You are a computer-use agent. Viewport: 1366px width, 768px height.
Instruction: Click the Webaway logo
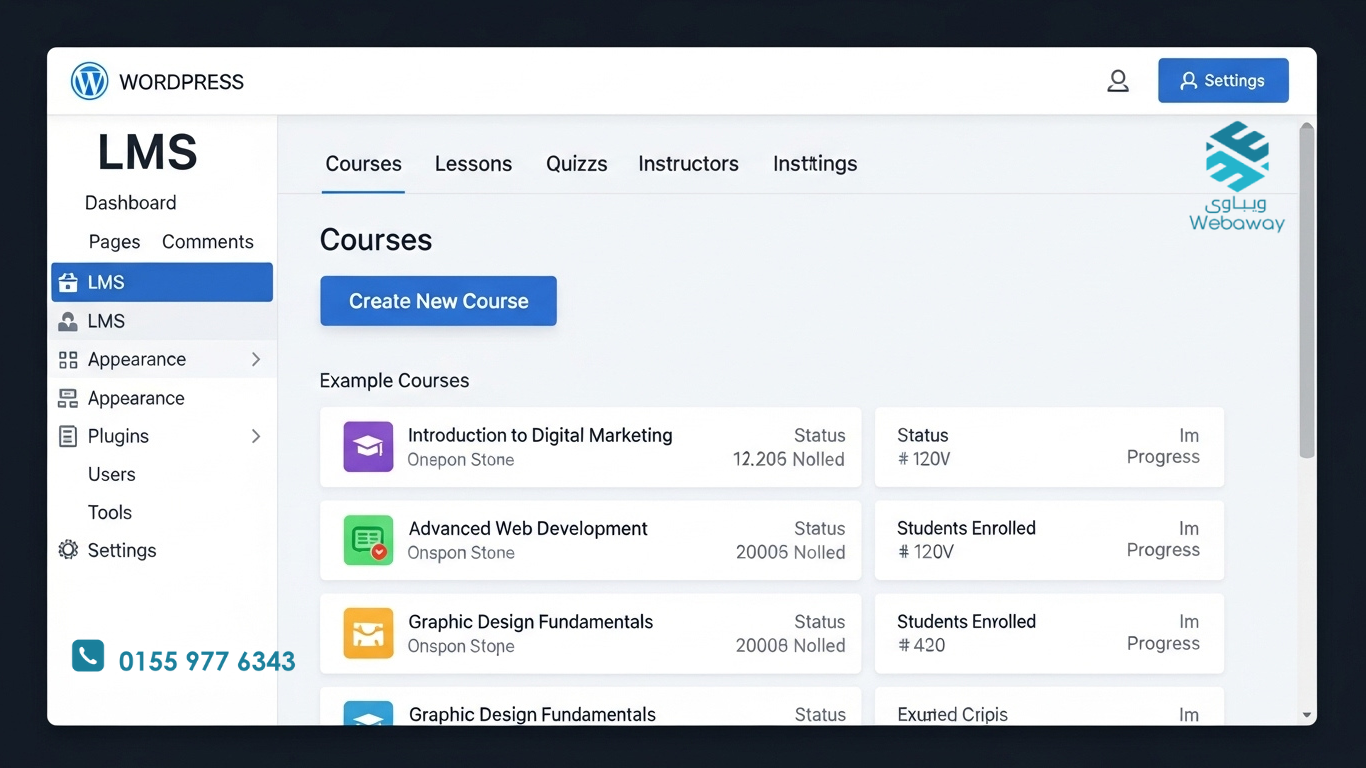1237,177
